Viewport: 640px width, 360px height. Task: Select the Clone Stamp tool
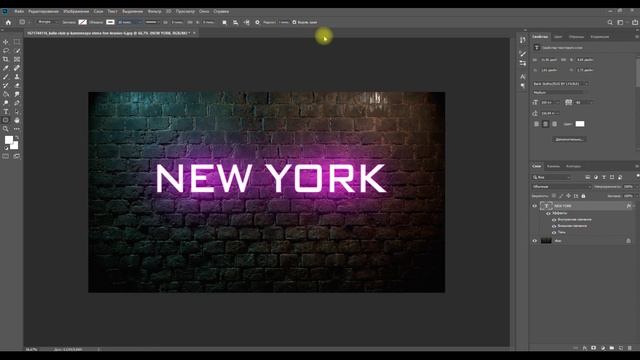17,77
